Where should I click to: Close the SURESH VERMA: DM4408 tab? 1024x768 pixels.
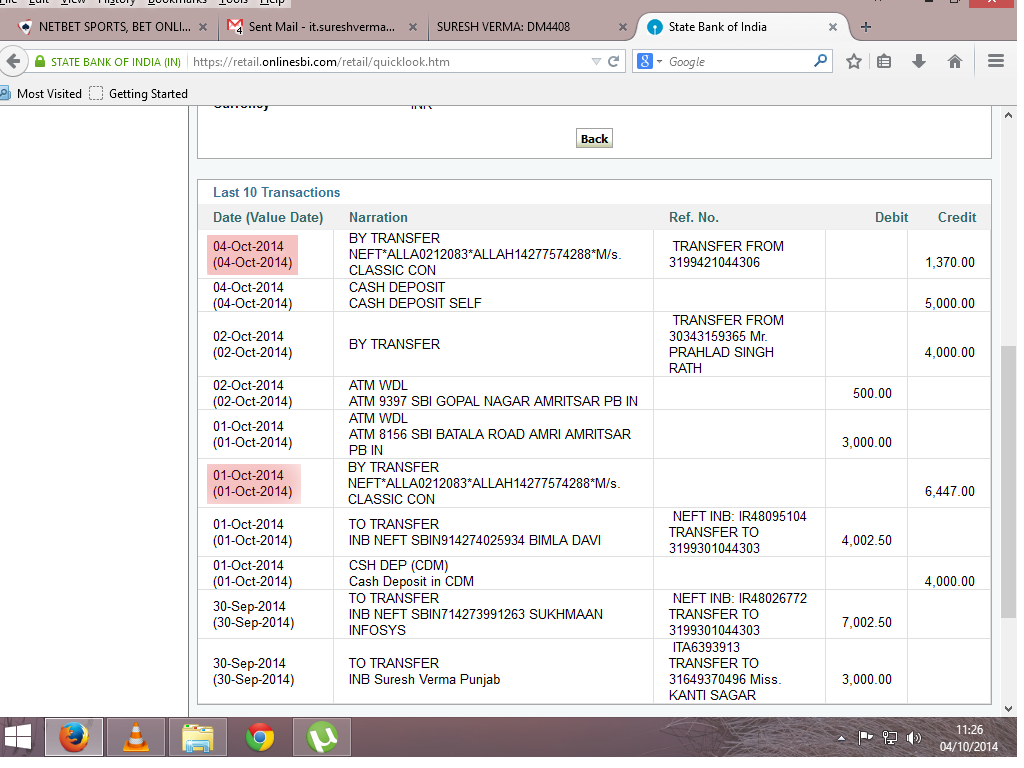coord(622,27)
